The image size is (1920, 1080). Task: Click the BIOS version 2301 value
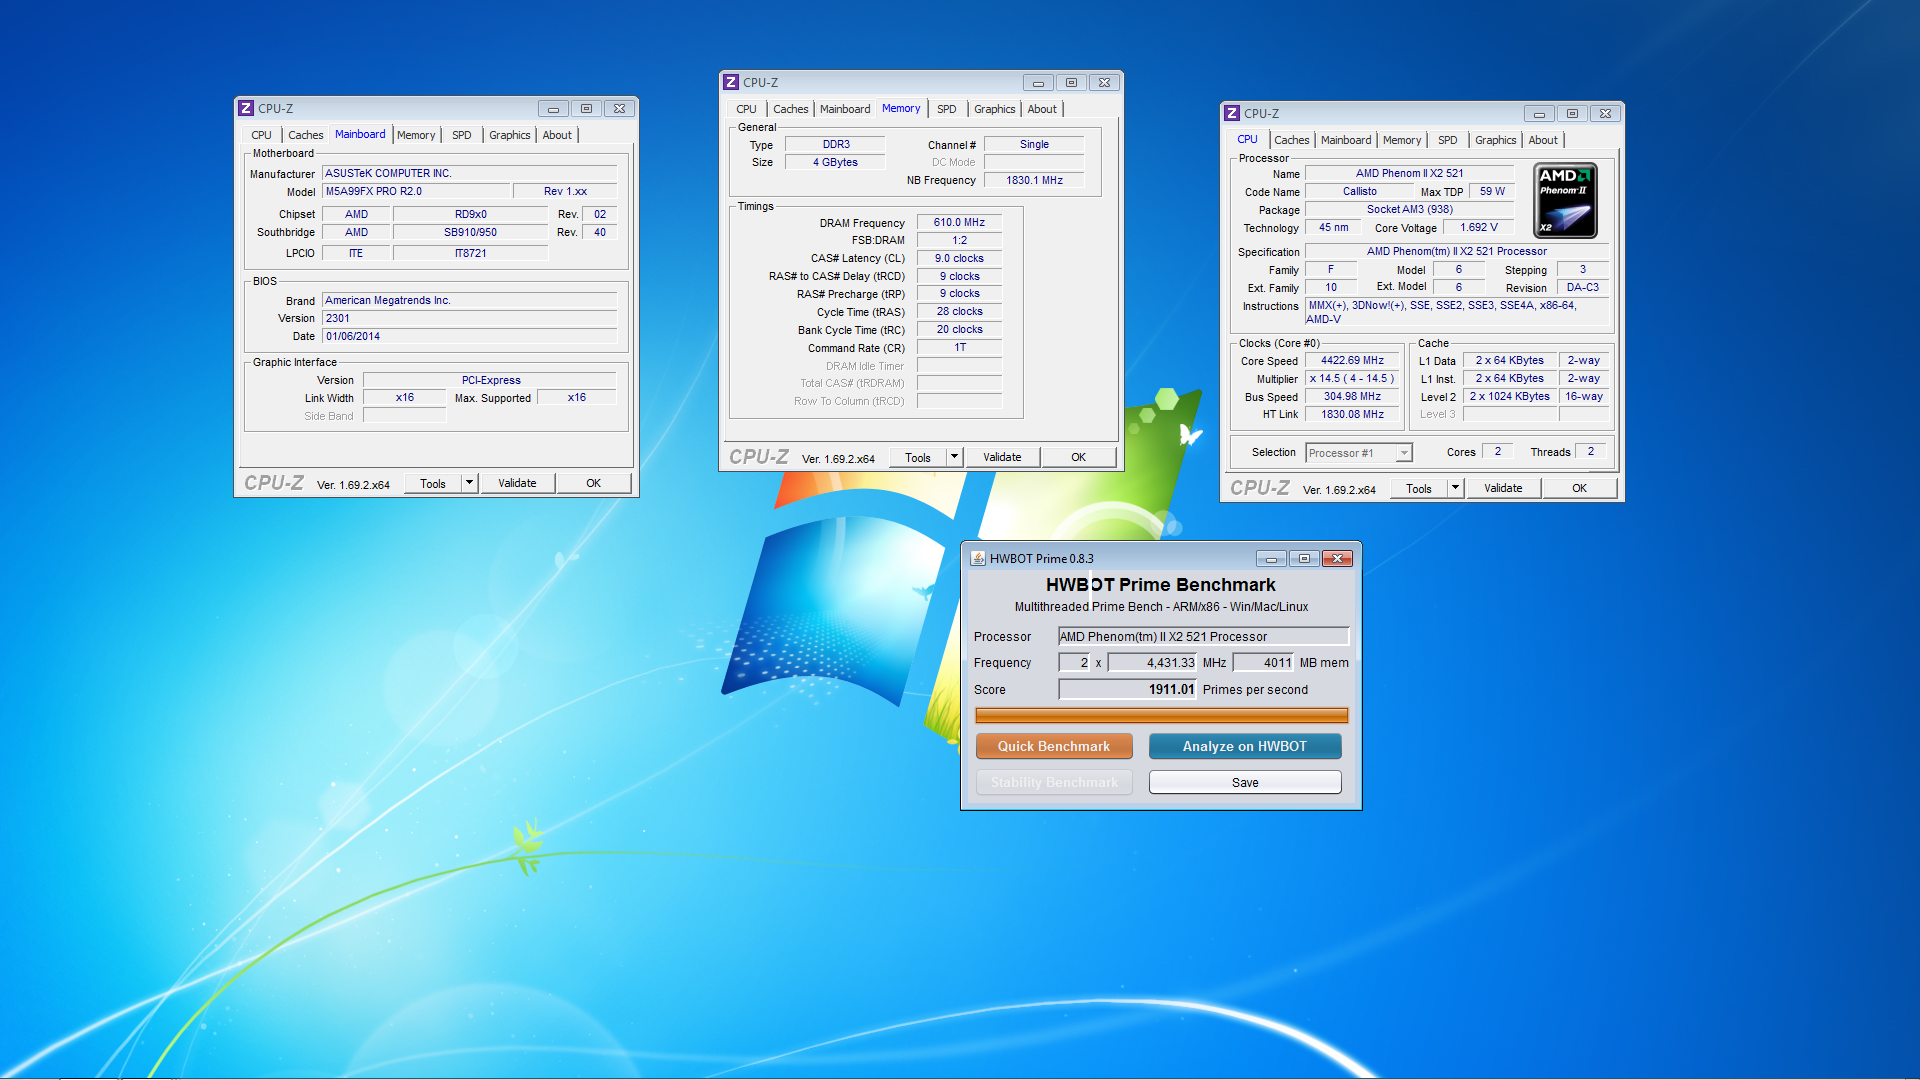click(x=469, y=318)
